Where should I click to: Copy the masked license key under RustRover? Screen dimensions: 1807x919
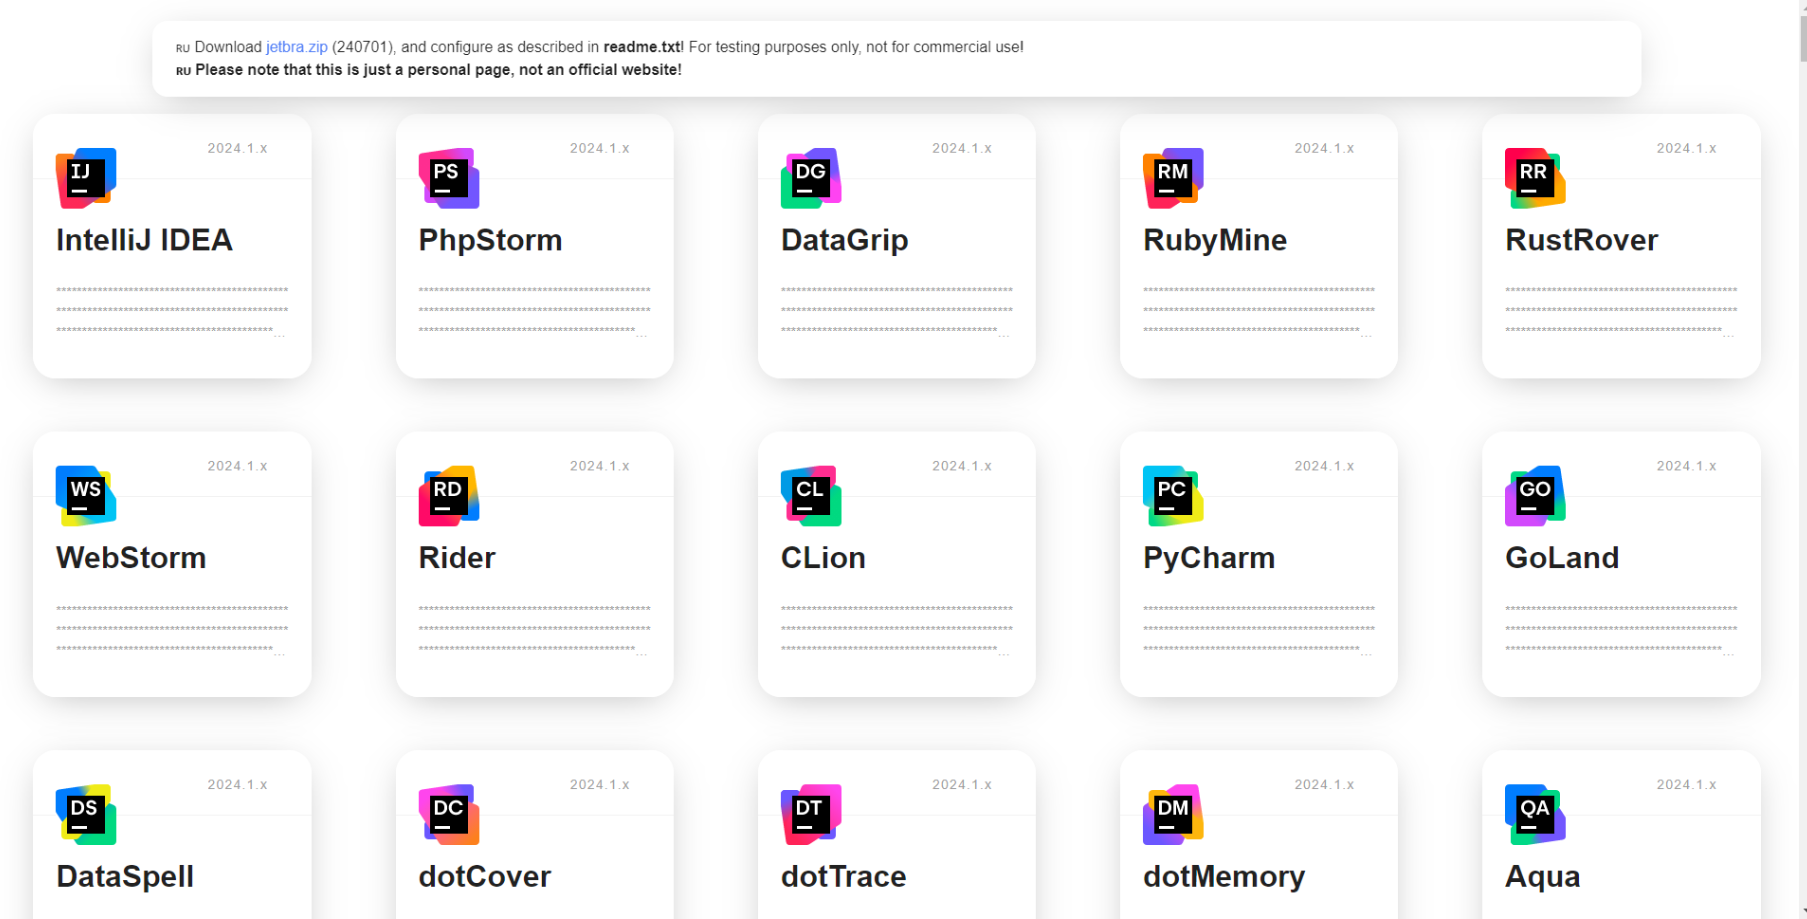tap(1621, 311)
